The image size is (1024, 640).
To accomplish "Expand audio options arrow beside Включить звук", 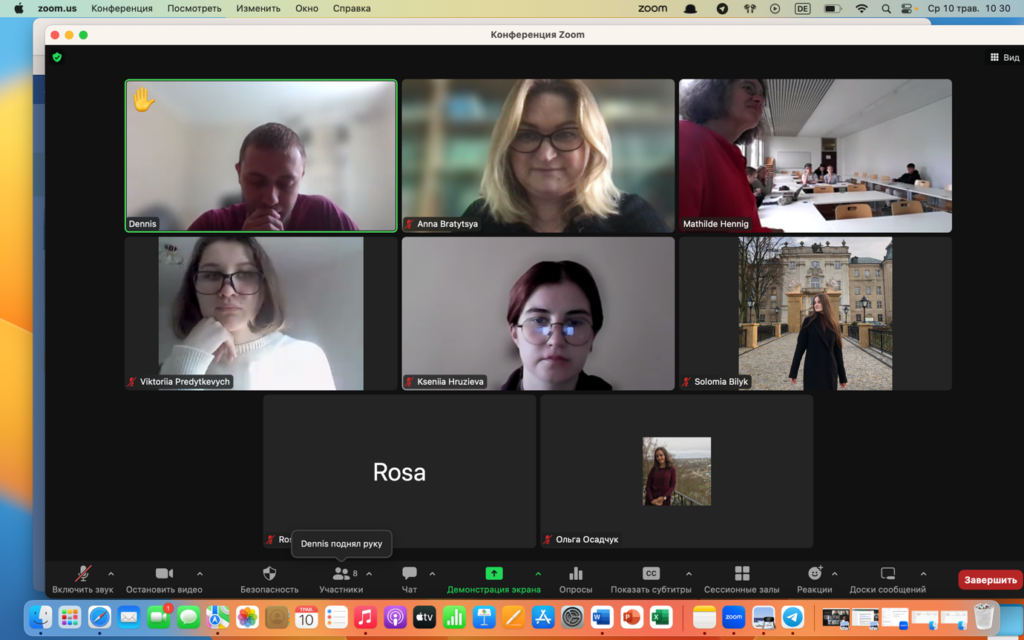I will 111,574.
